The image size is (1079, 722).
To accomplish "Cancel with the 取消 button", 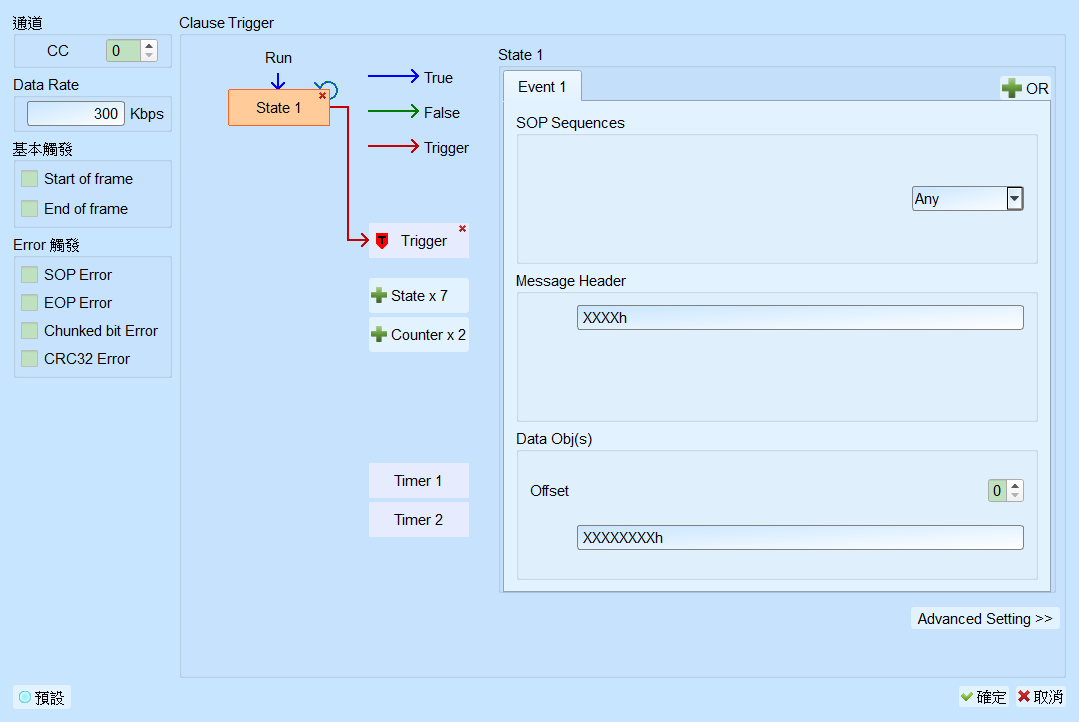I will [x=1040, y=697].
